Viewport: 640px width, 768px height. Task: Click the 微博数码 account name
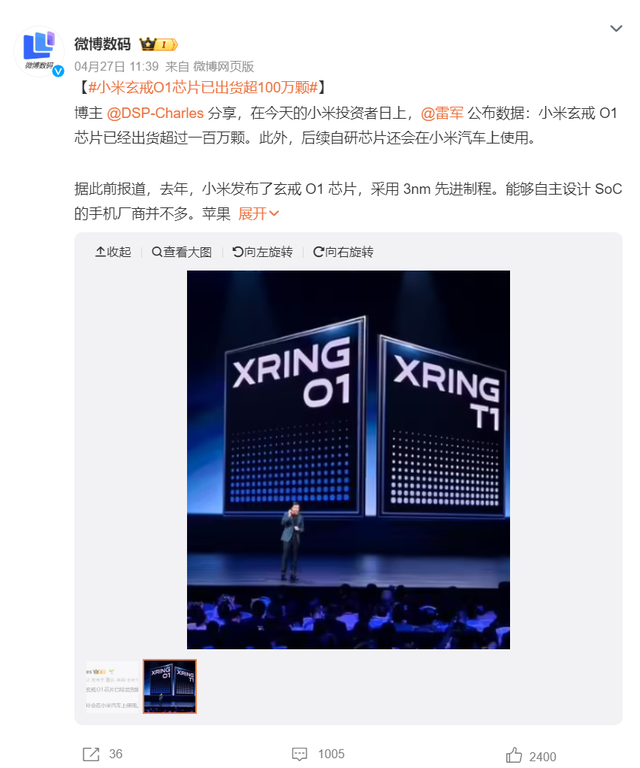coord(102,44)
